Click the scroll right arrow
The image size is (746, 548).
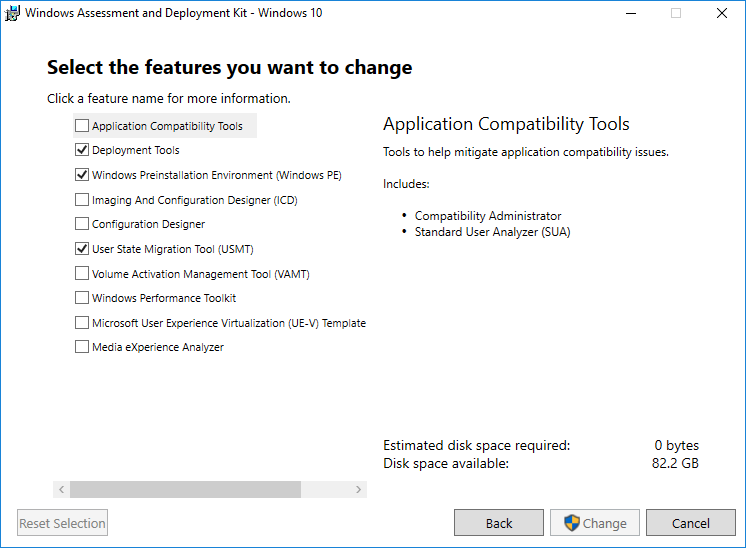(x=358, y=489)
